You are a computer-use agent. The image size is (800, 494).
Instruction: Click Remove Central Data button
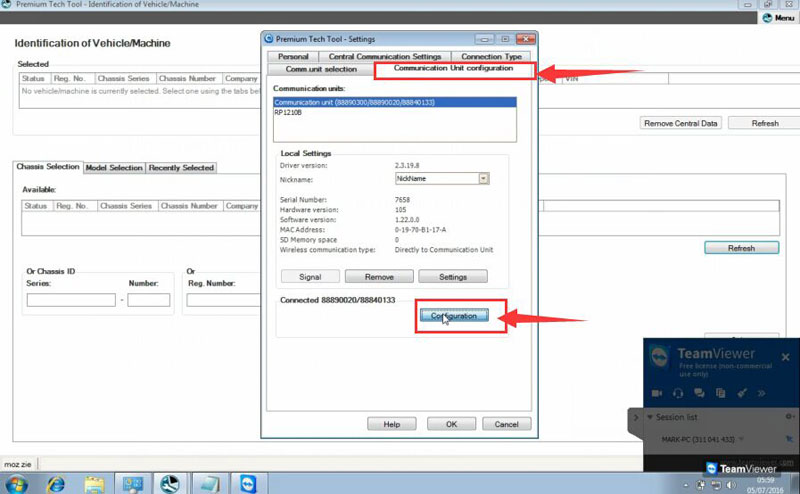coord(680,123)
